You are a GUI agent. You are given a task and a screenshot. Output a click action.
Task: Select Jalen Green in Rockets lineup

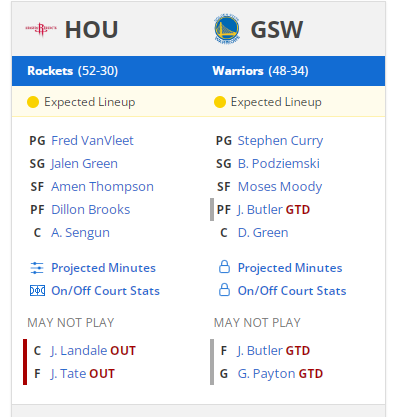click(84, 164)
